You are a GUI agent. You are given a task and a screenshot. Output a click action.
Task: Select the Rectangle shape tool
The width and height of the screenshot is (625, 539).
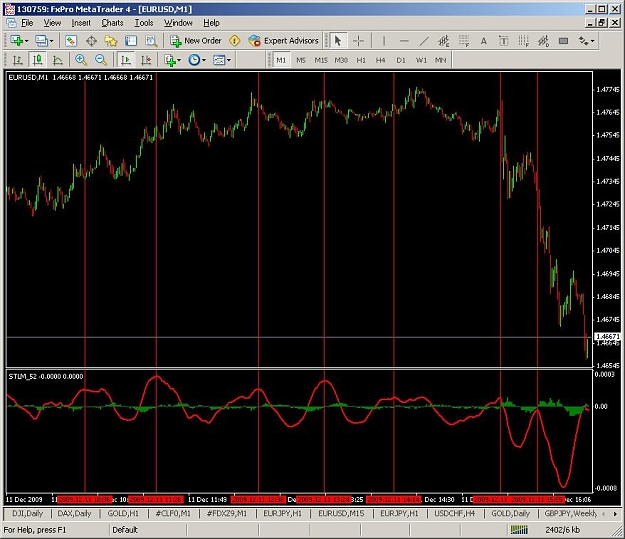point(563,41)
